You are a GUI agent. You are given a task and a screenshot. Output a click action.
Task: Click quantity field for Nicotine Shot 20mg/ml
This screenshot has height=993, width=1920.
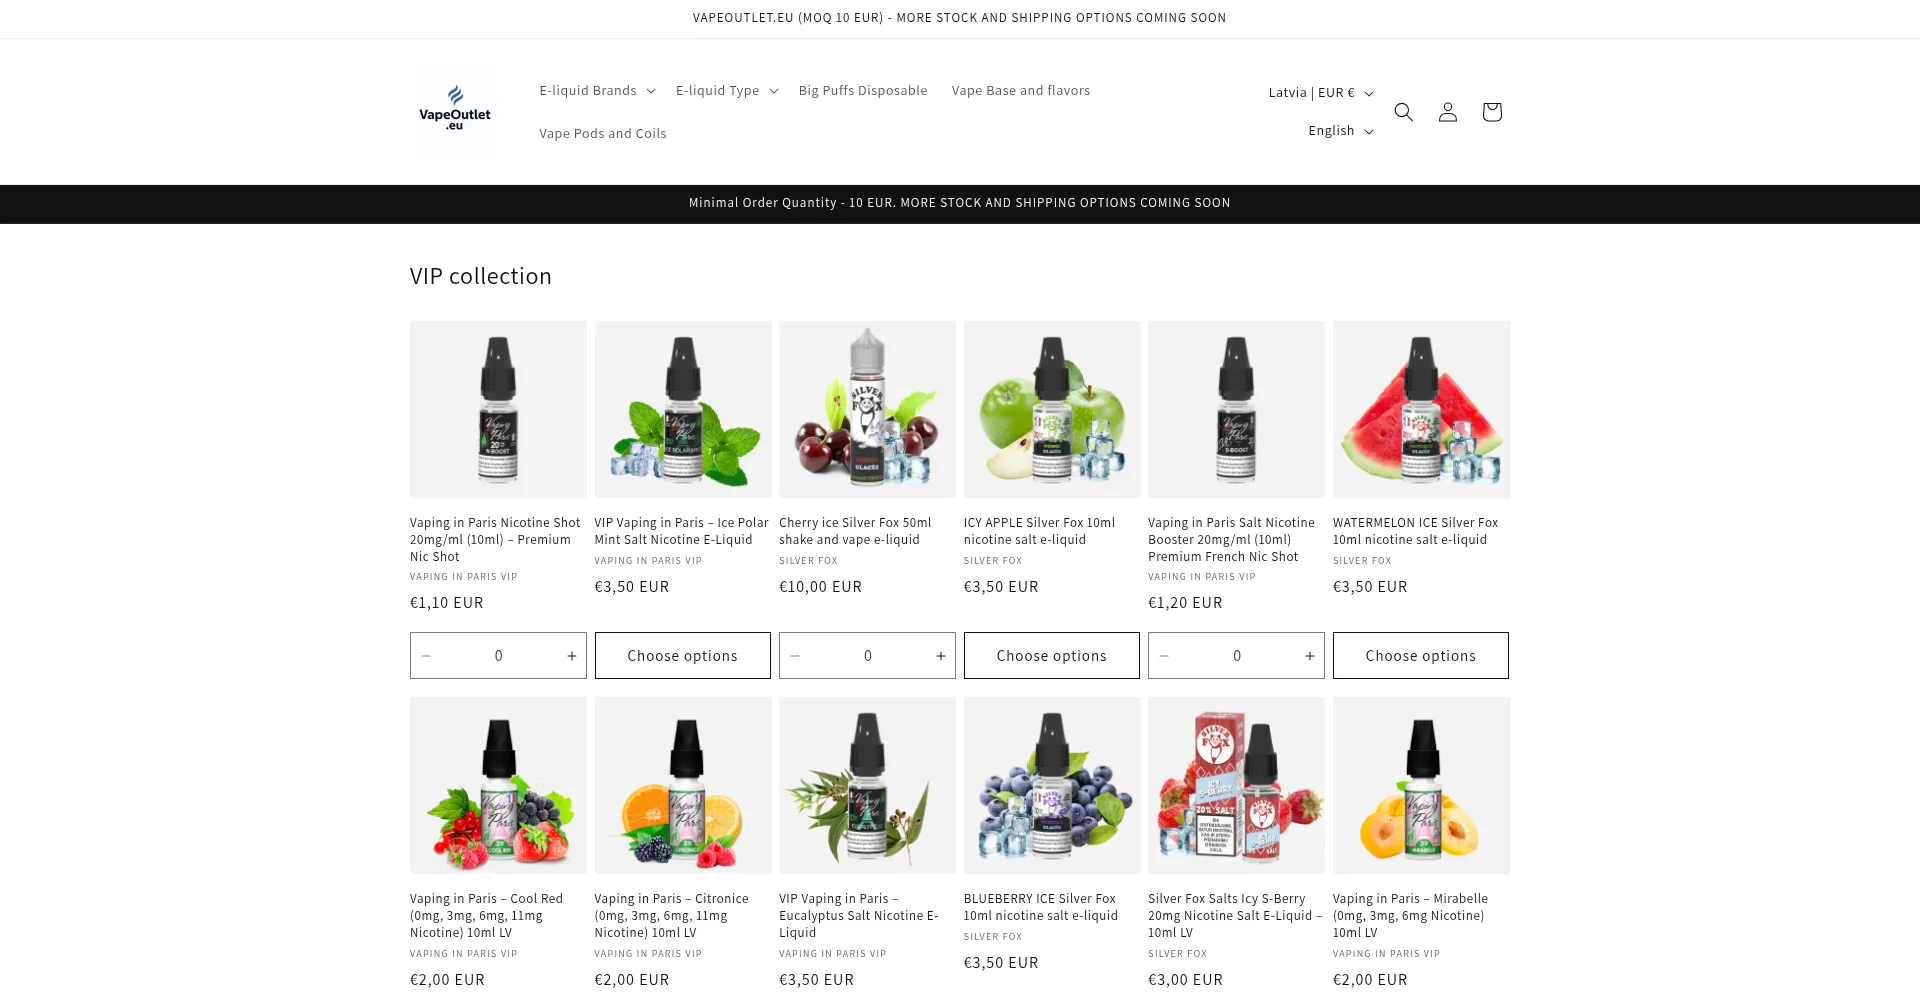tap(498, 656)
